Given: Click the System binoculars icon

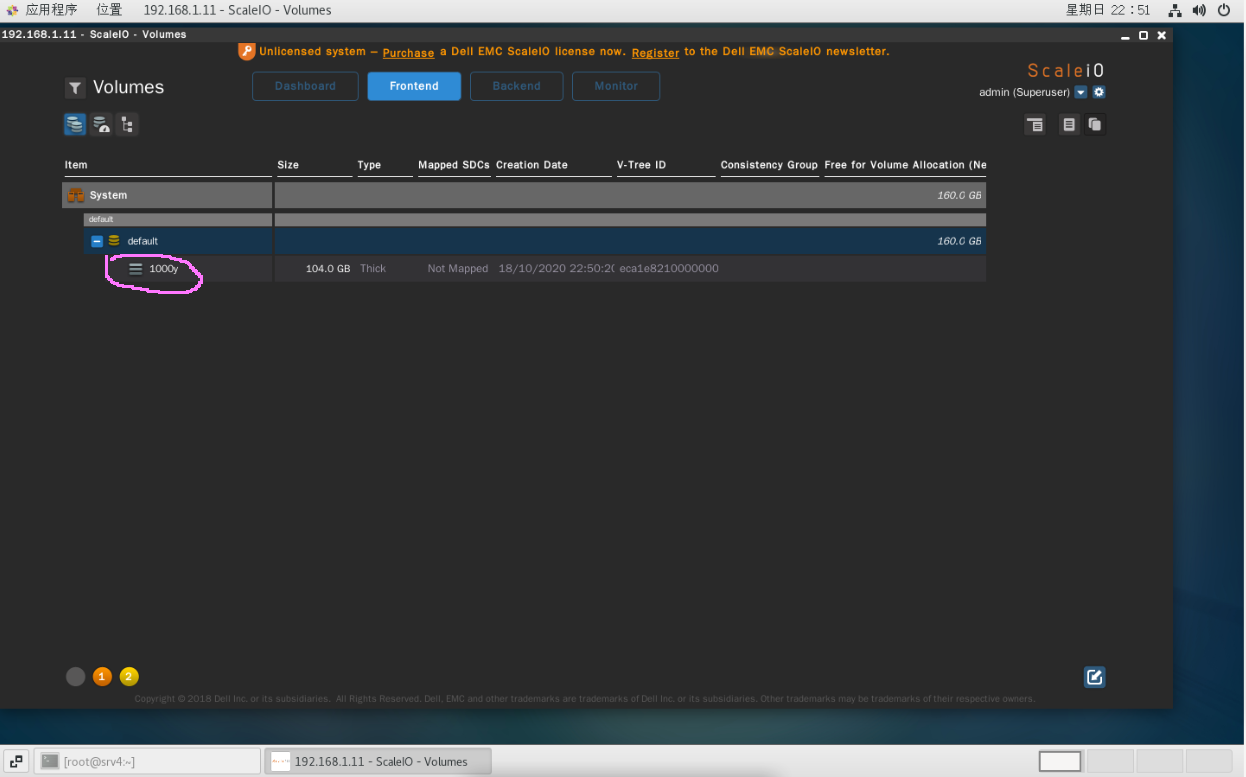Looking at the screenshot, I should pos(75,195).
